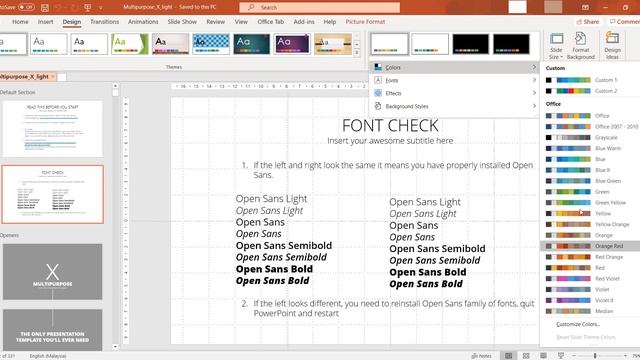Select the blue checkered theme thumbnail
This screenshot has height=360, width=640.
[x=211, y=44]
